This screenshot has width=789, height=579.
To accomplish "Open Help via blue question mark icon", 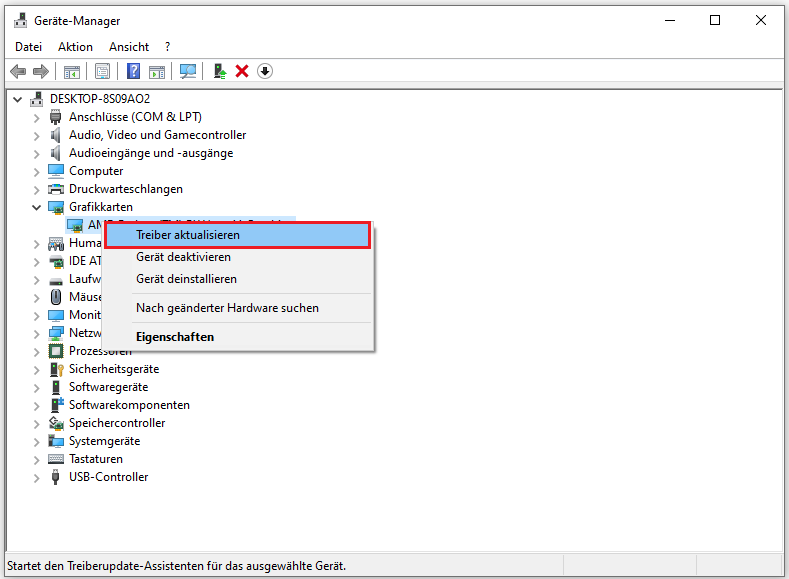I will click(133, 71).
